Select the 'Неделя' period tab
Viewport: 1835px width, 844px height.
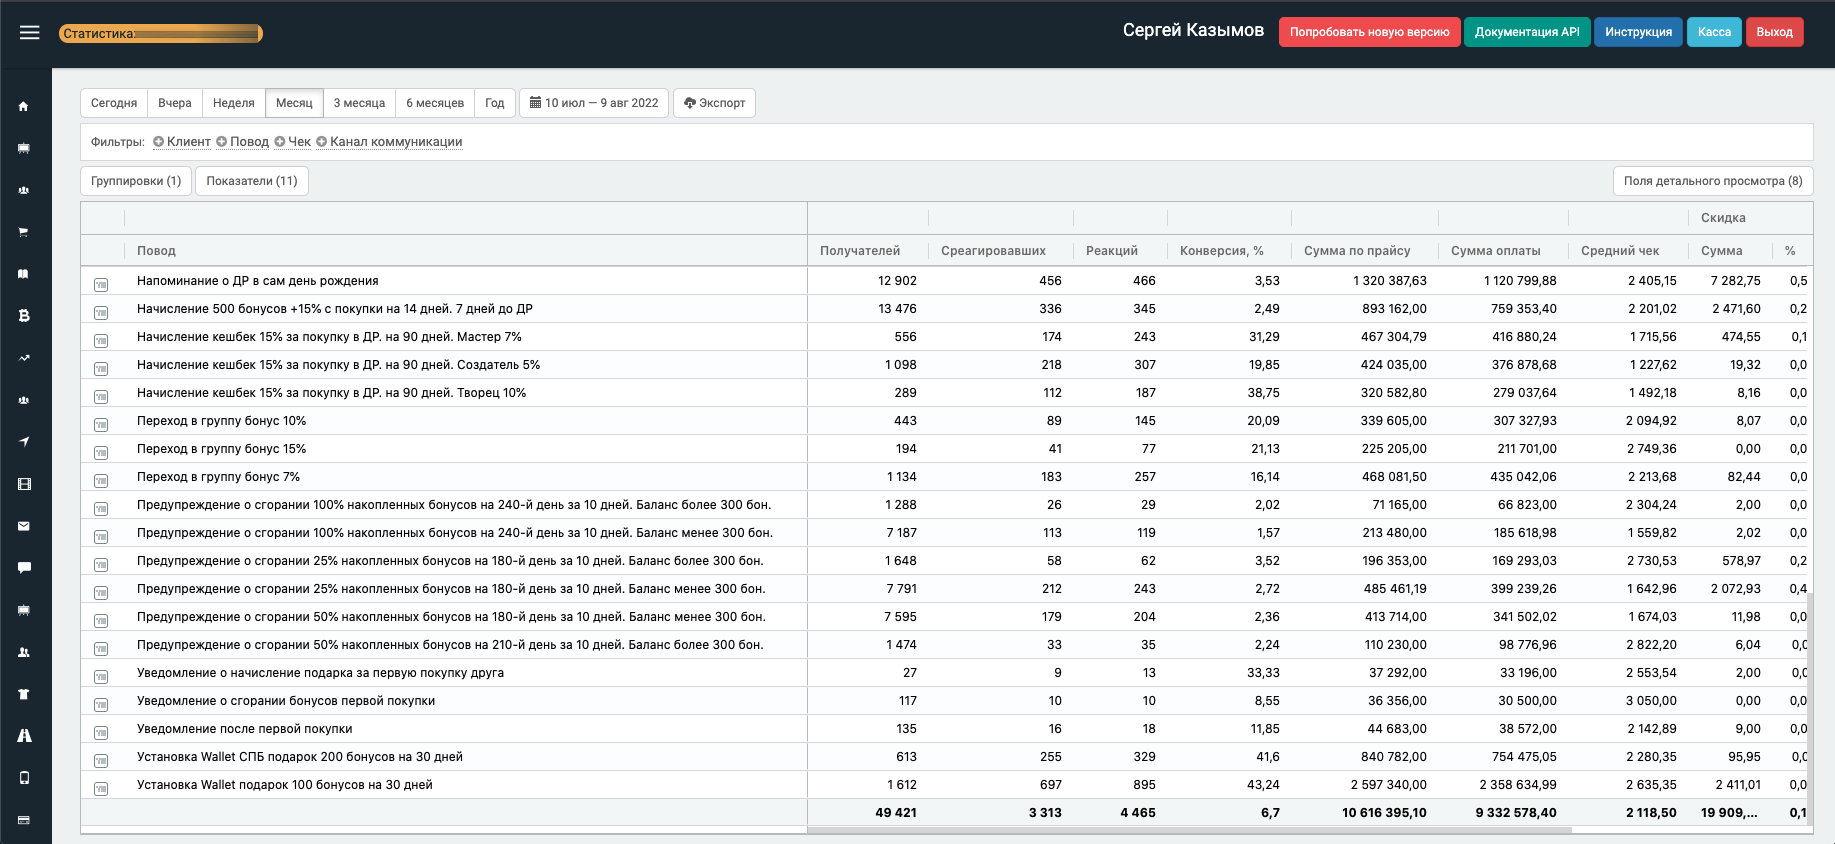pos(234,103)
